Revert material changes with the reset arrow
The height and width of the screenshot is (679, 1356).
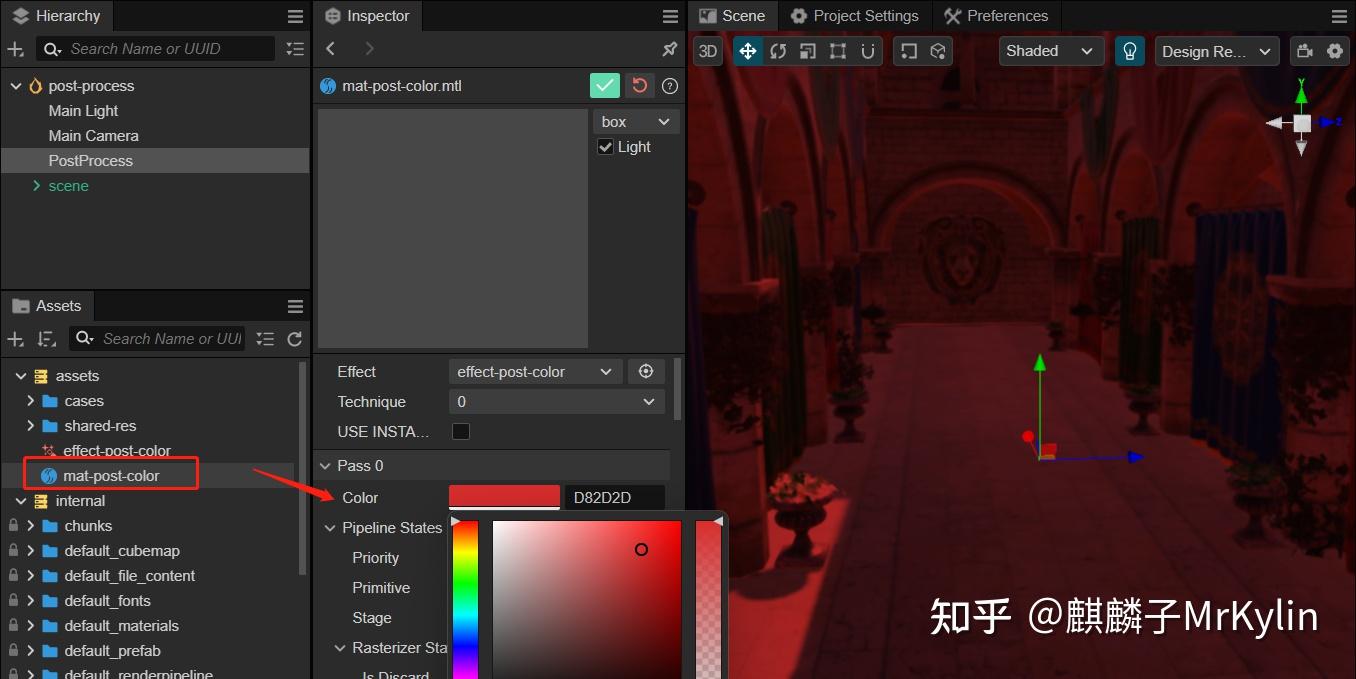pos(639,85)
